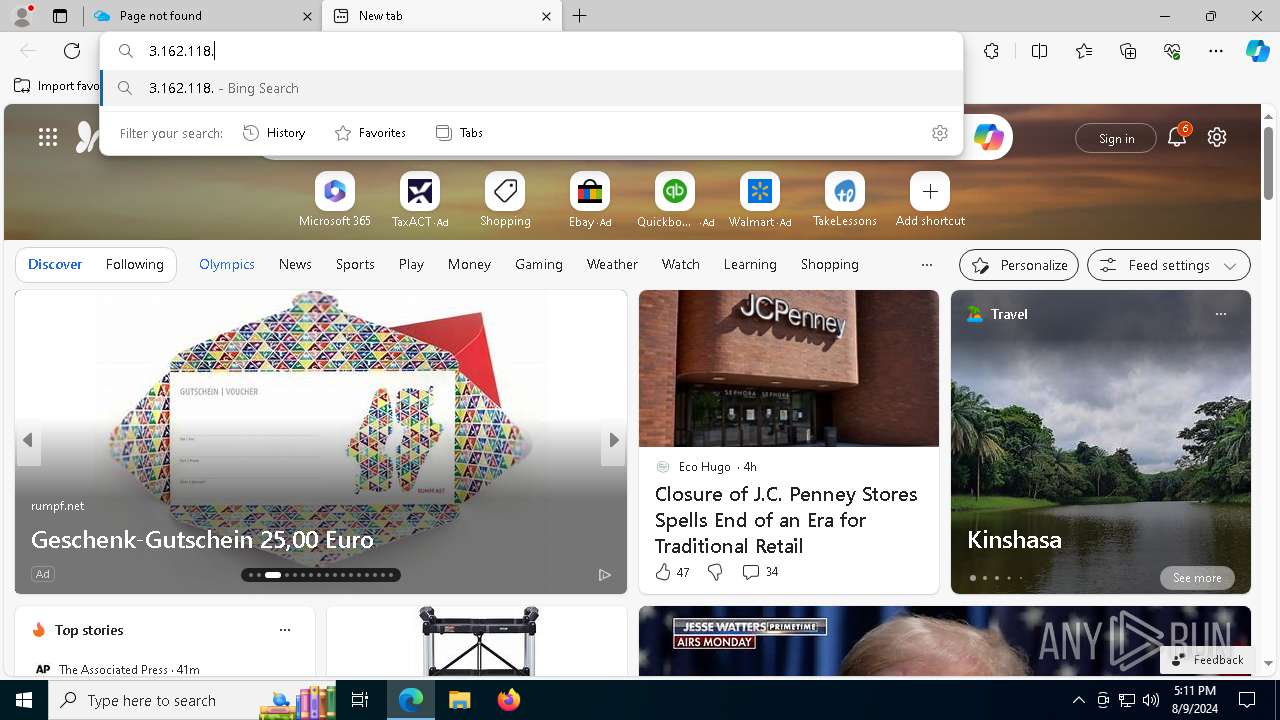
Task: Switch to Discover feed tab
Action: (55, 264)
